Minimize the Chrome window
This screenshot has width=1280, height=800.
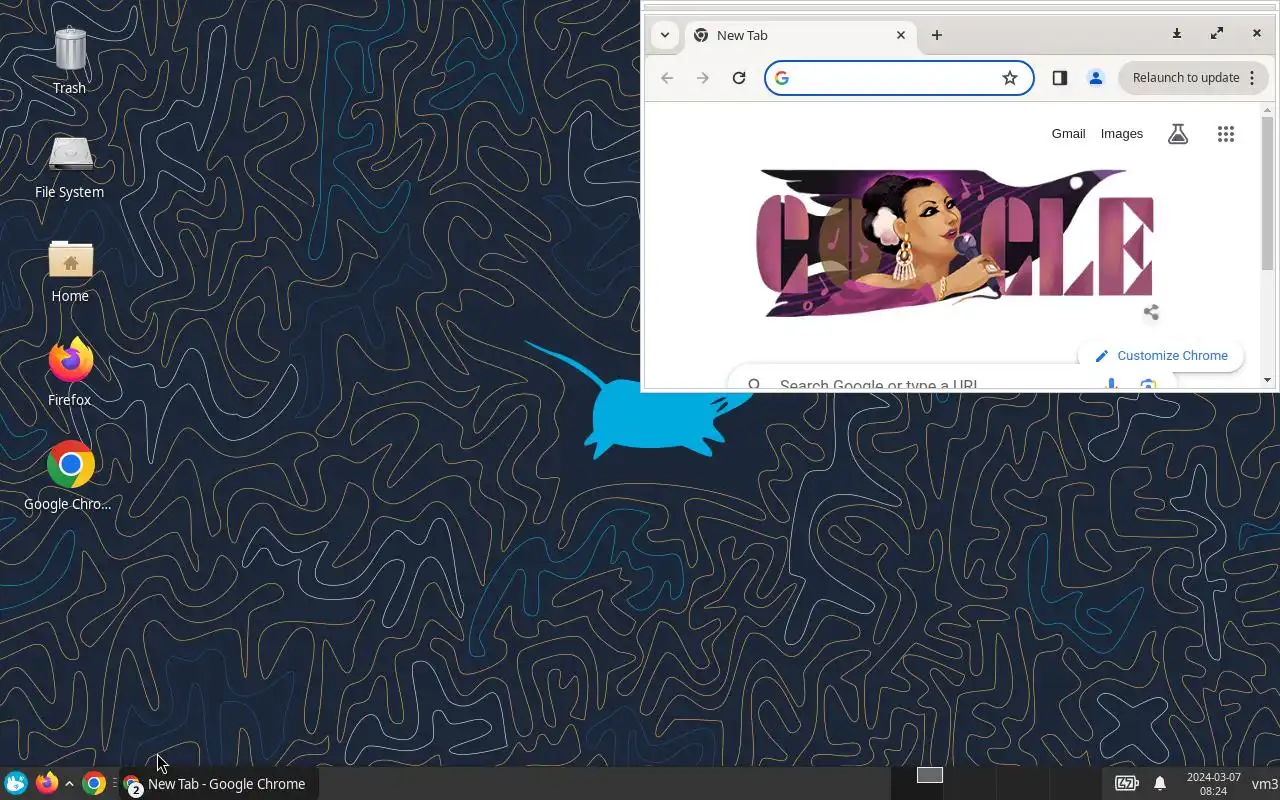pyautogui.click(x=1177, y=34)
